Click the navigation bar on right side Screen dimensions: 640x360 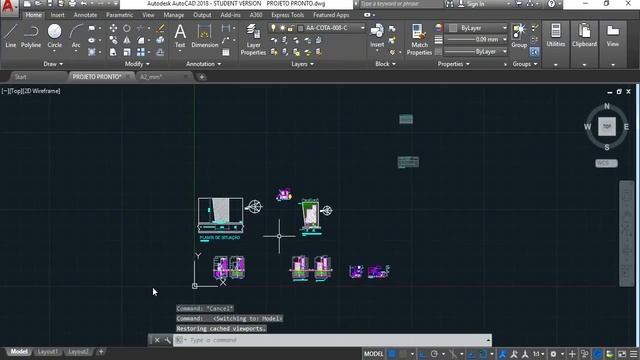pos(627,233)
